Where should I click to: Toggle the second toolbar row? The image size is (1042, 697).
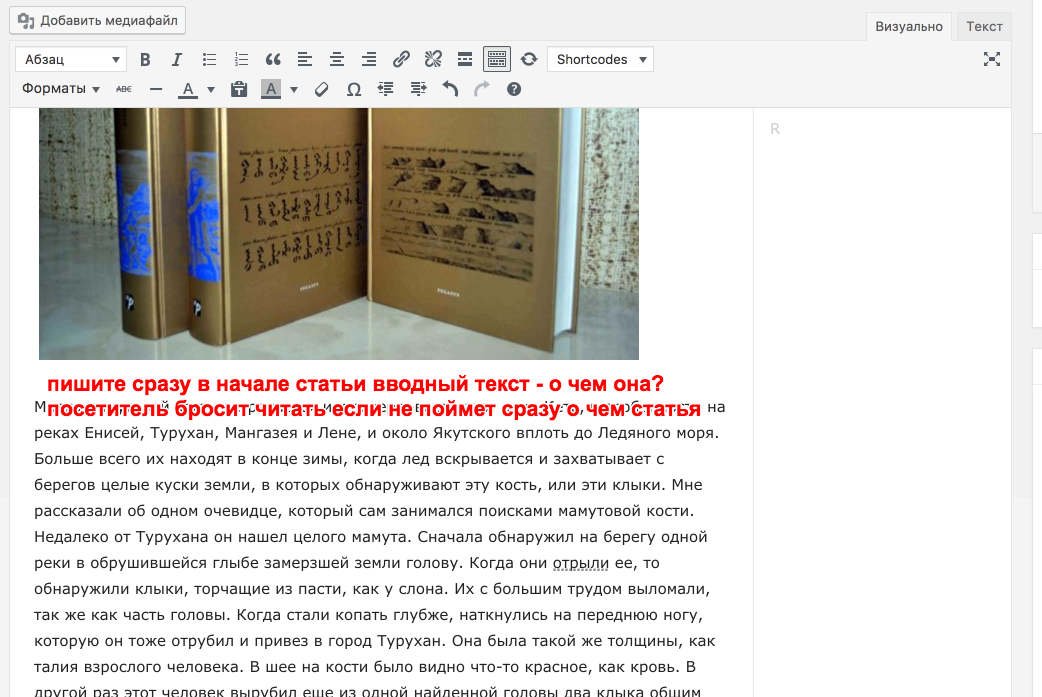(497, 60)
